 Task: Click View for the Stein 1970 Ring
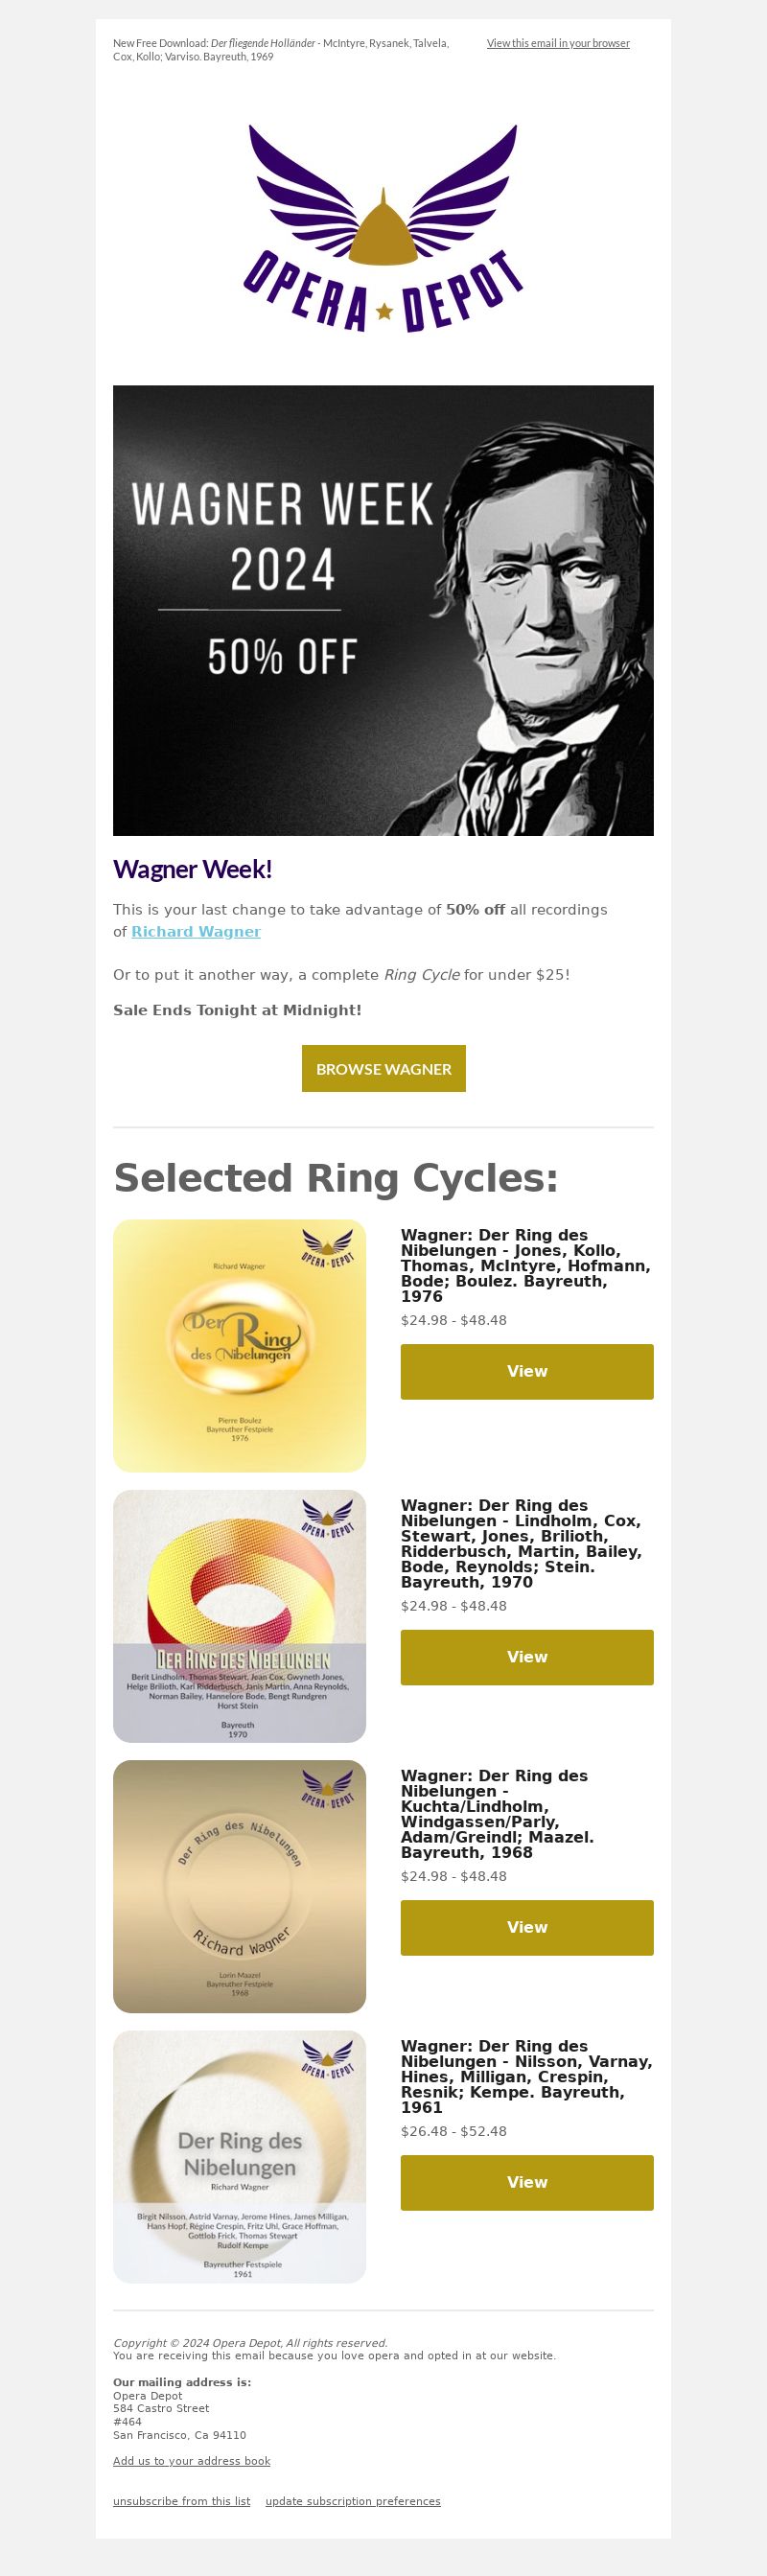pyautogui.click(x=527, y=1657)
